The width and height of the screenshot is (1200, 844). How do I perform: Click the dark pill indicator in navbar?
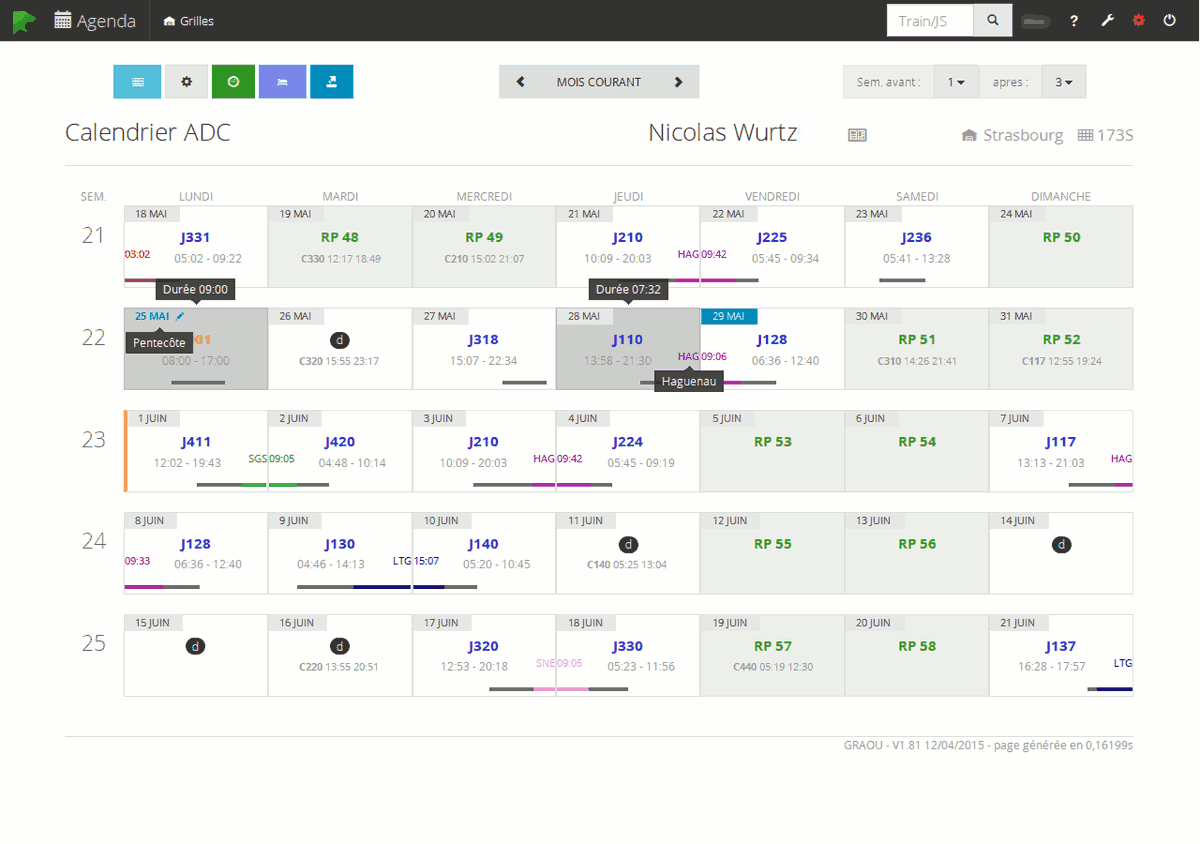point(1036,21)
